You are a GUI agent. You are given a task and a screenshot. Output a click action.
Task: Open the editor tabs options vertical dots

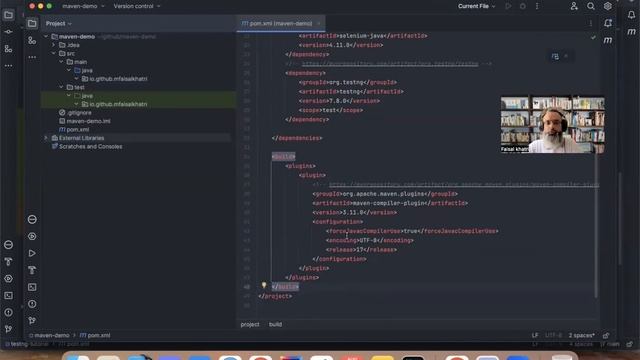[x=591, y=23]
